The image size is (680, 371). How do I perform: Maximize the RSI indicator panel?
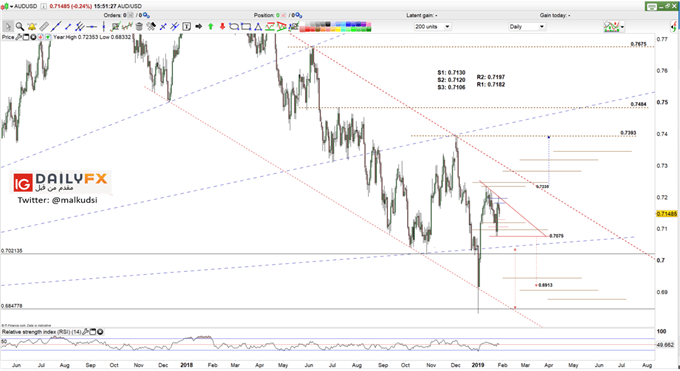(x=93, y=332)
